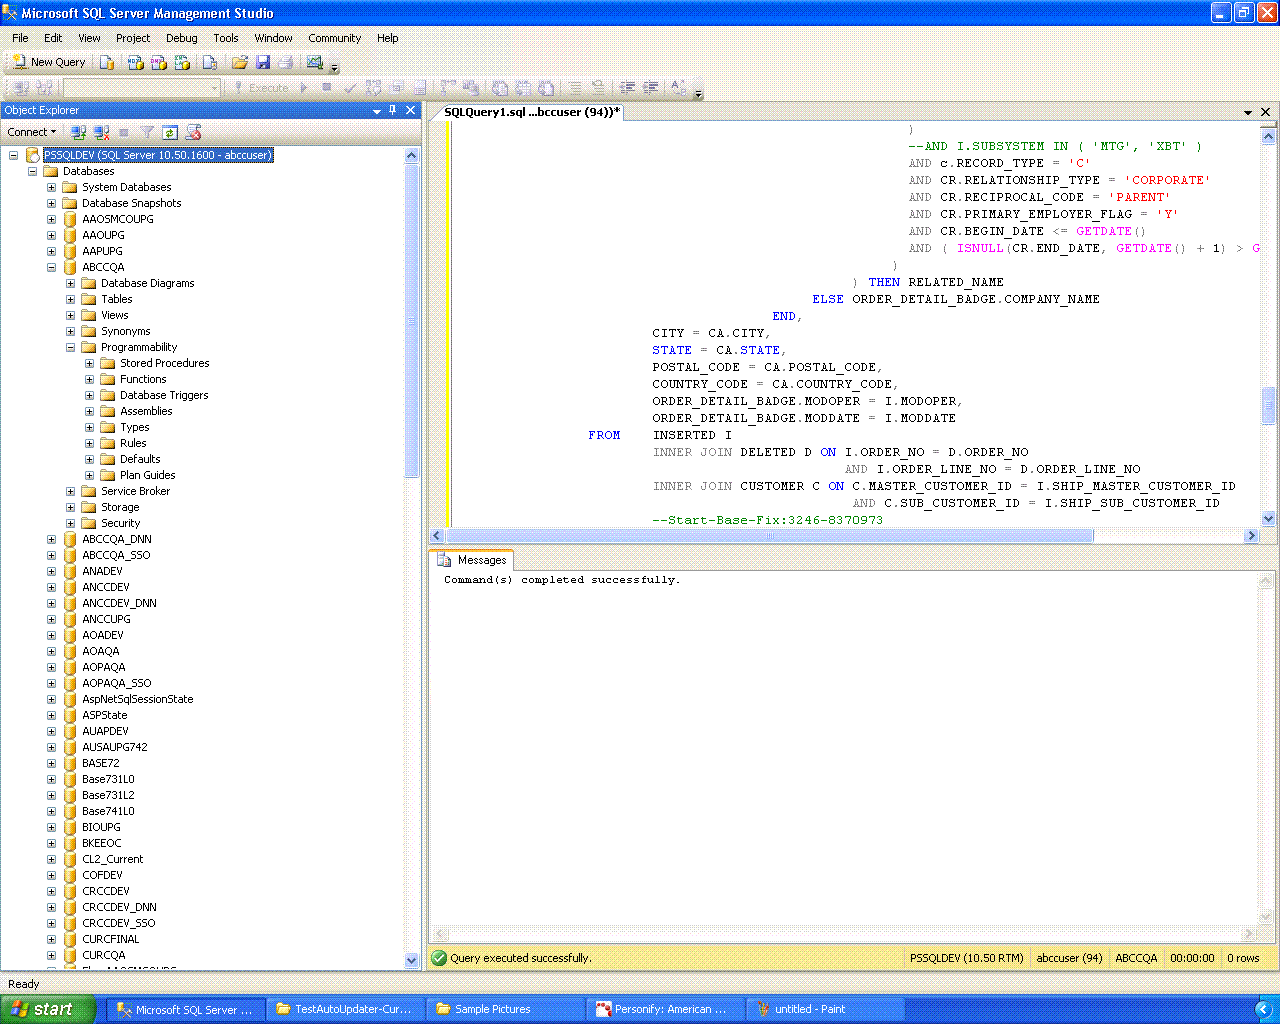The height and width of the screenshot is (1024, 1280).
Task: Save the query with the floppy disk icon
Action: tap(263, 62)
